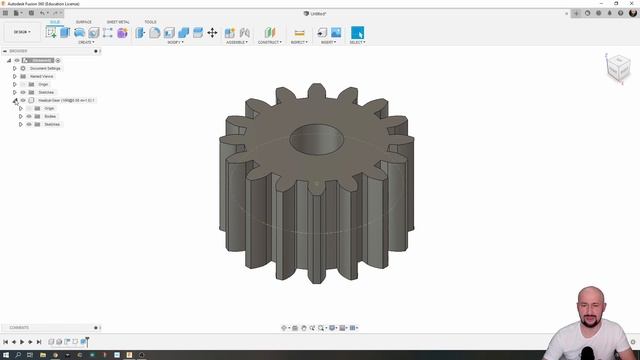The height and width of the screenshot is (360, 640).
Task: Open the Design workspace dropdown
Action: [22, 32]
